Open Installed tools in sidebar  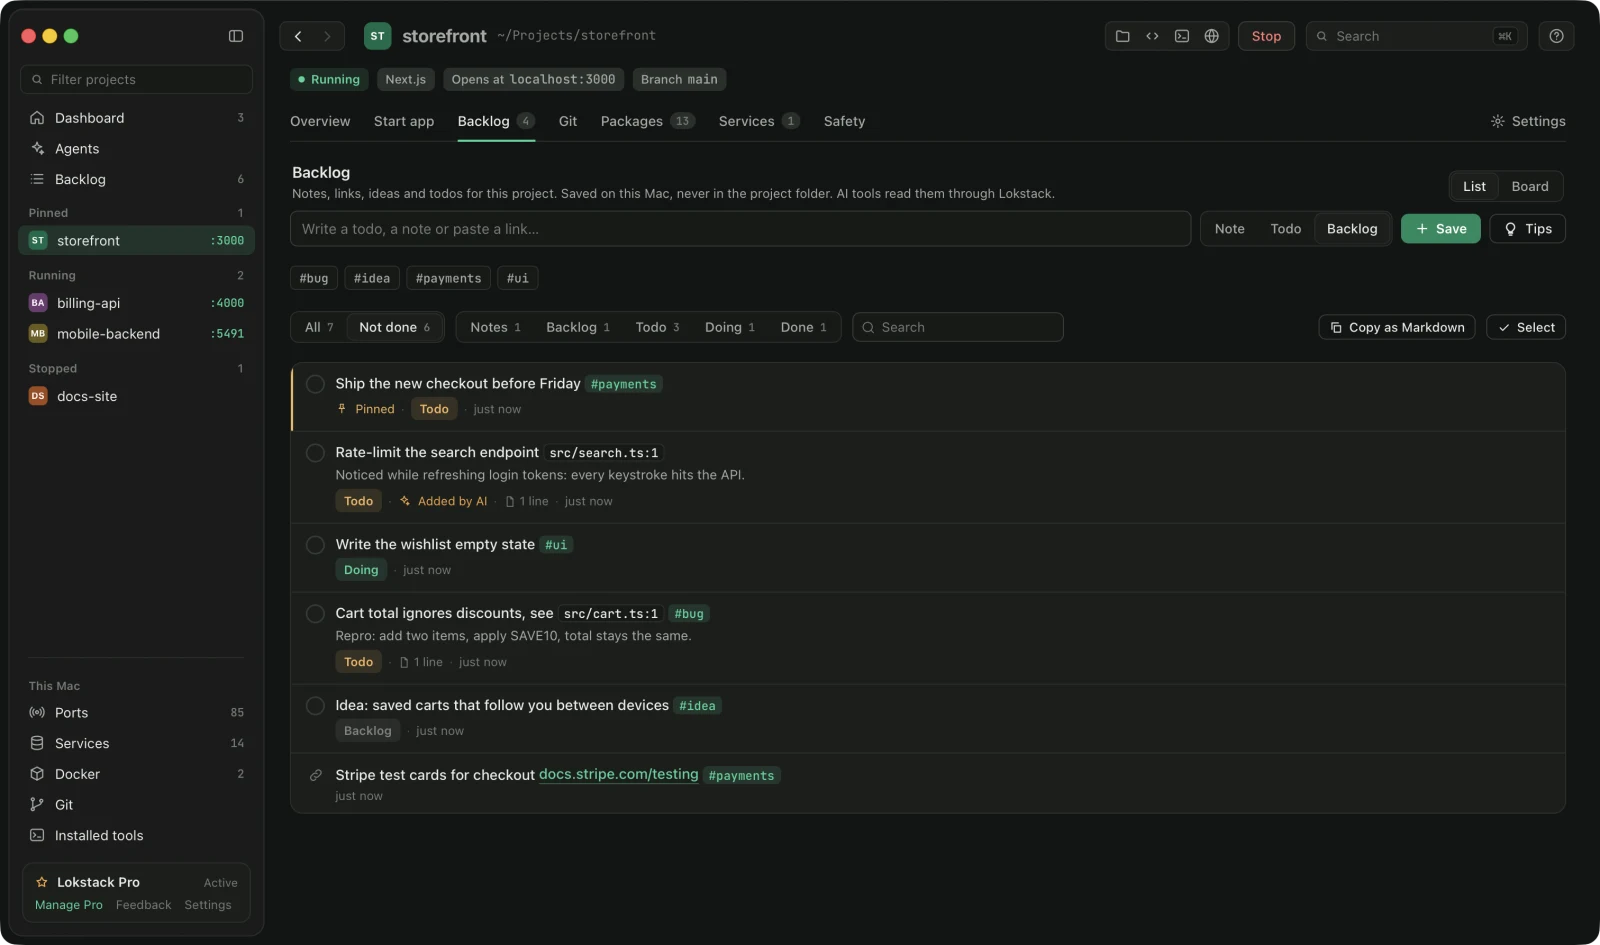[x=136, y=836]
